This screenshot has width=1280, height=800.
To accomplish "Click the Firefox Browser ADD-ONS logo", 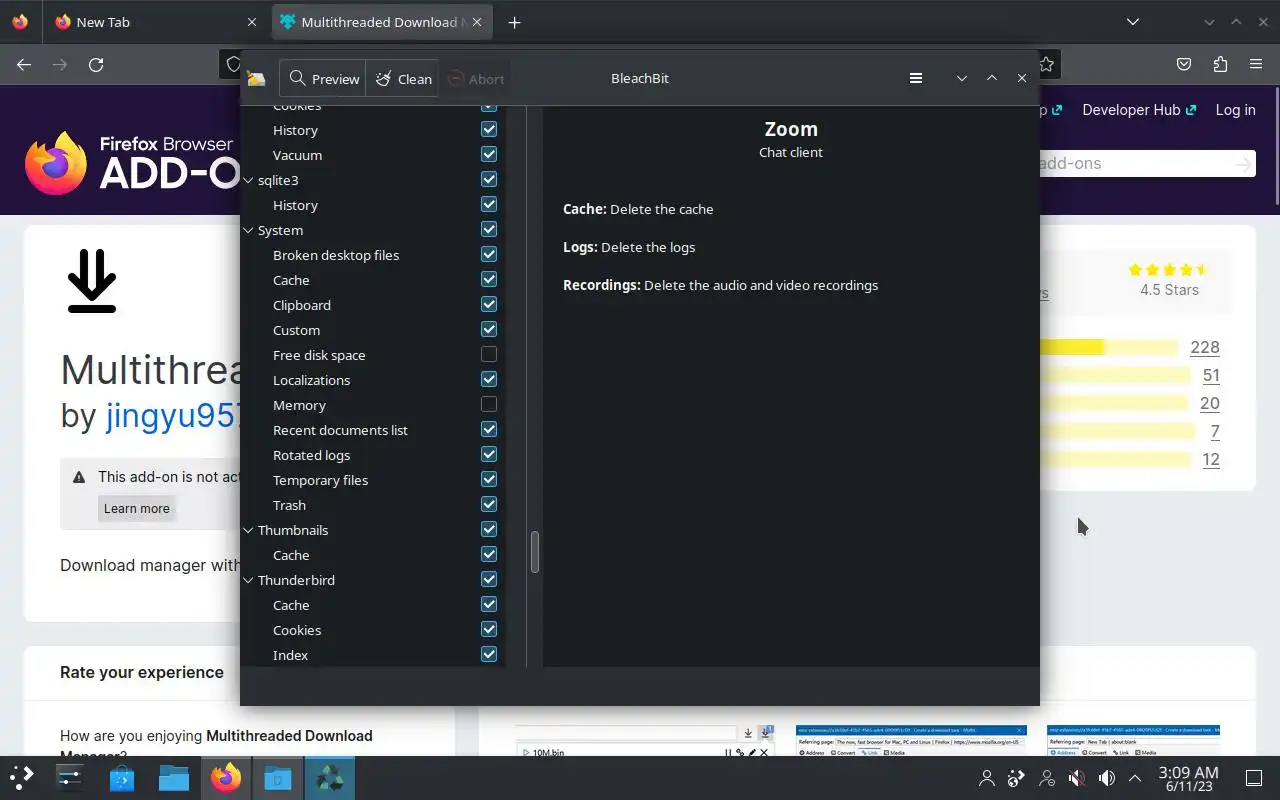I will coord(133,163).
